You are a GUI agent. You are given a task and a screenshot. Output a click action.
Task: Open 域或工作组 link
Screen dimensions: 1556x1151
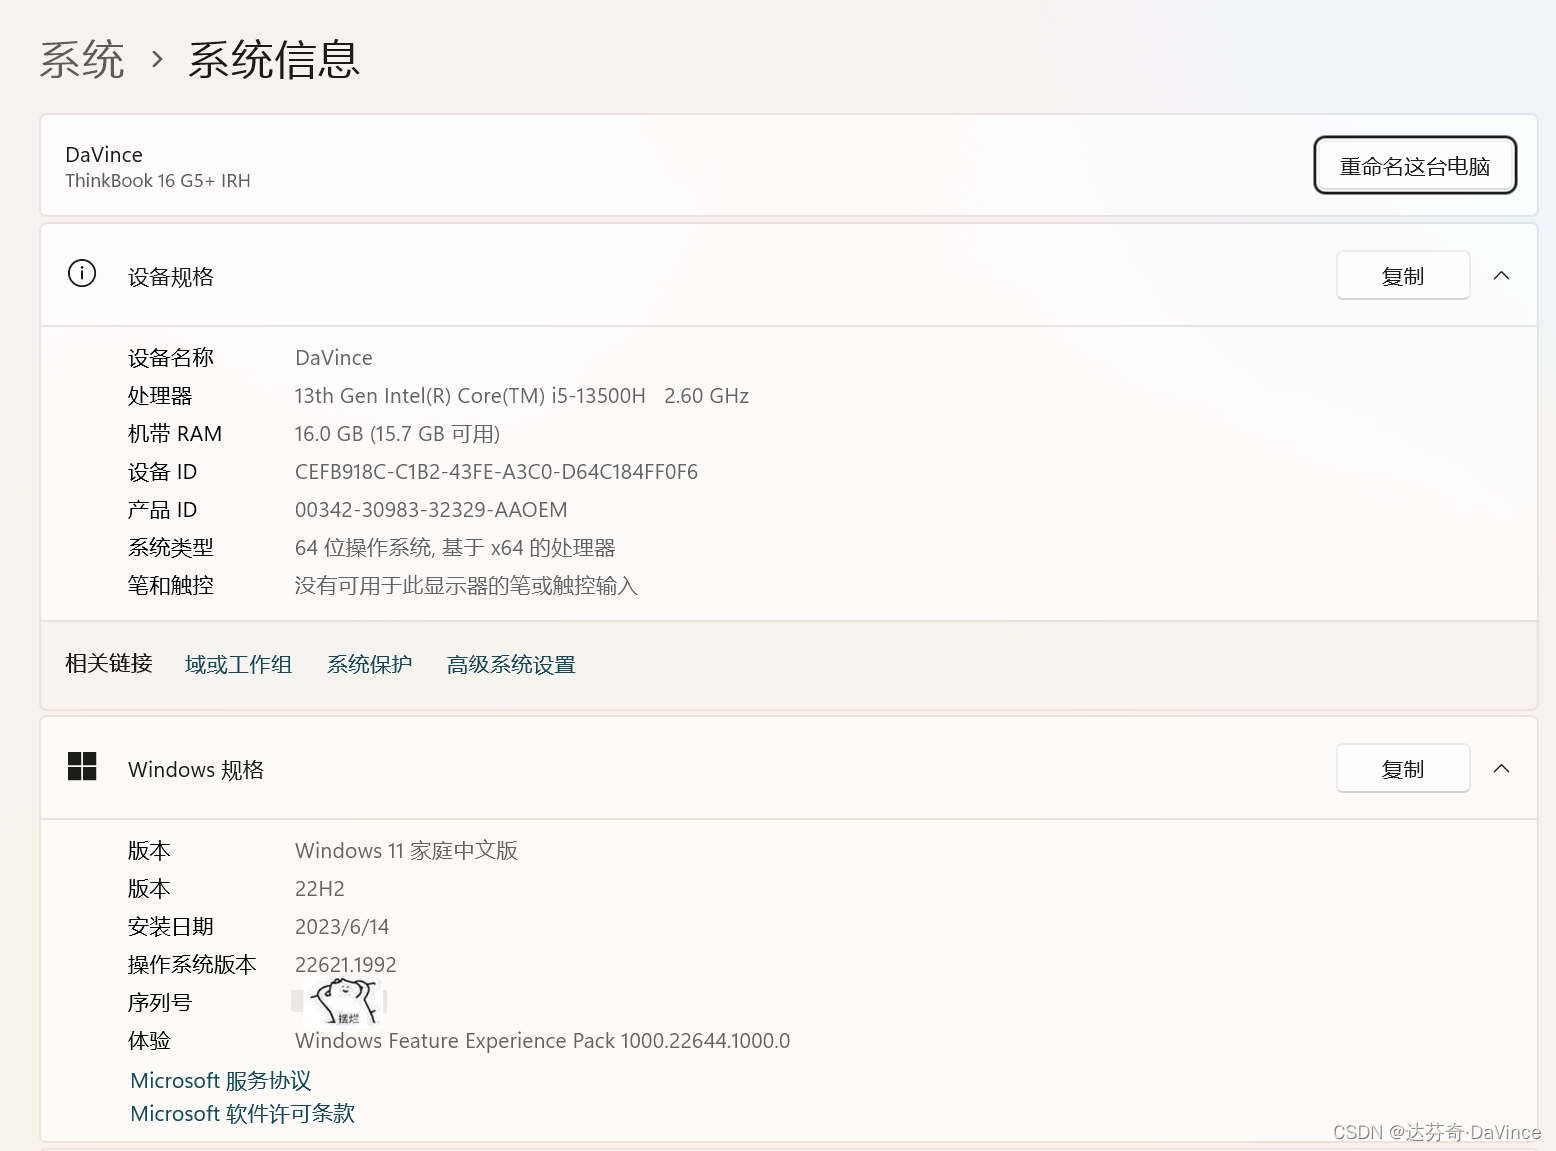tap(238, 664)
